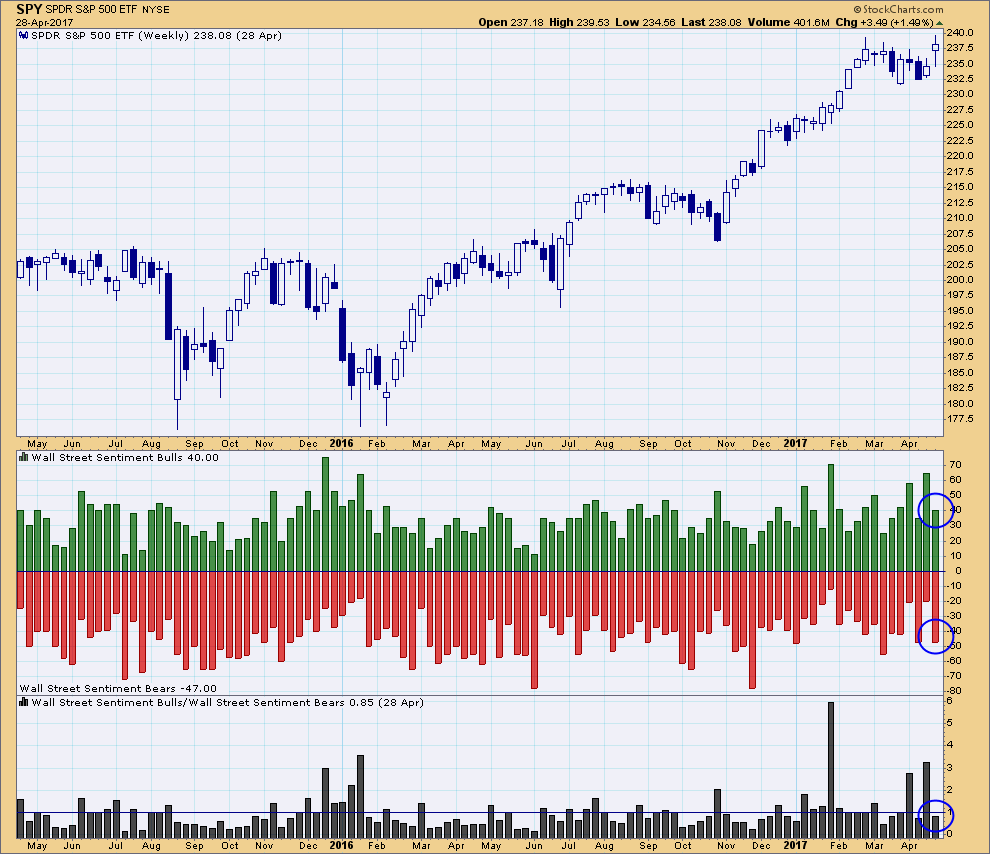990x854 pixels.
Task: Click the SPY ticker symbol in the header
Action: pos(30,9)
